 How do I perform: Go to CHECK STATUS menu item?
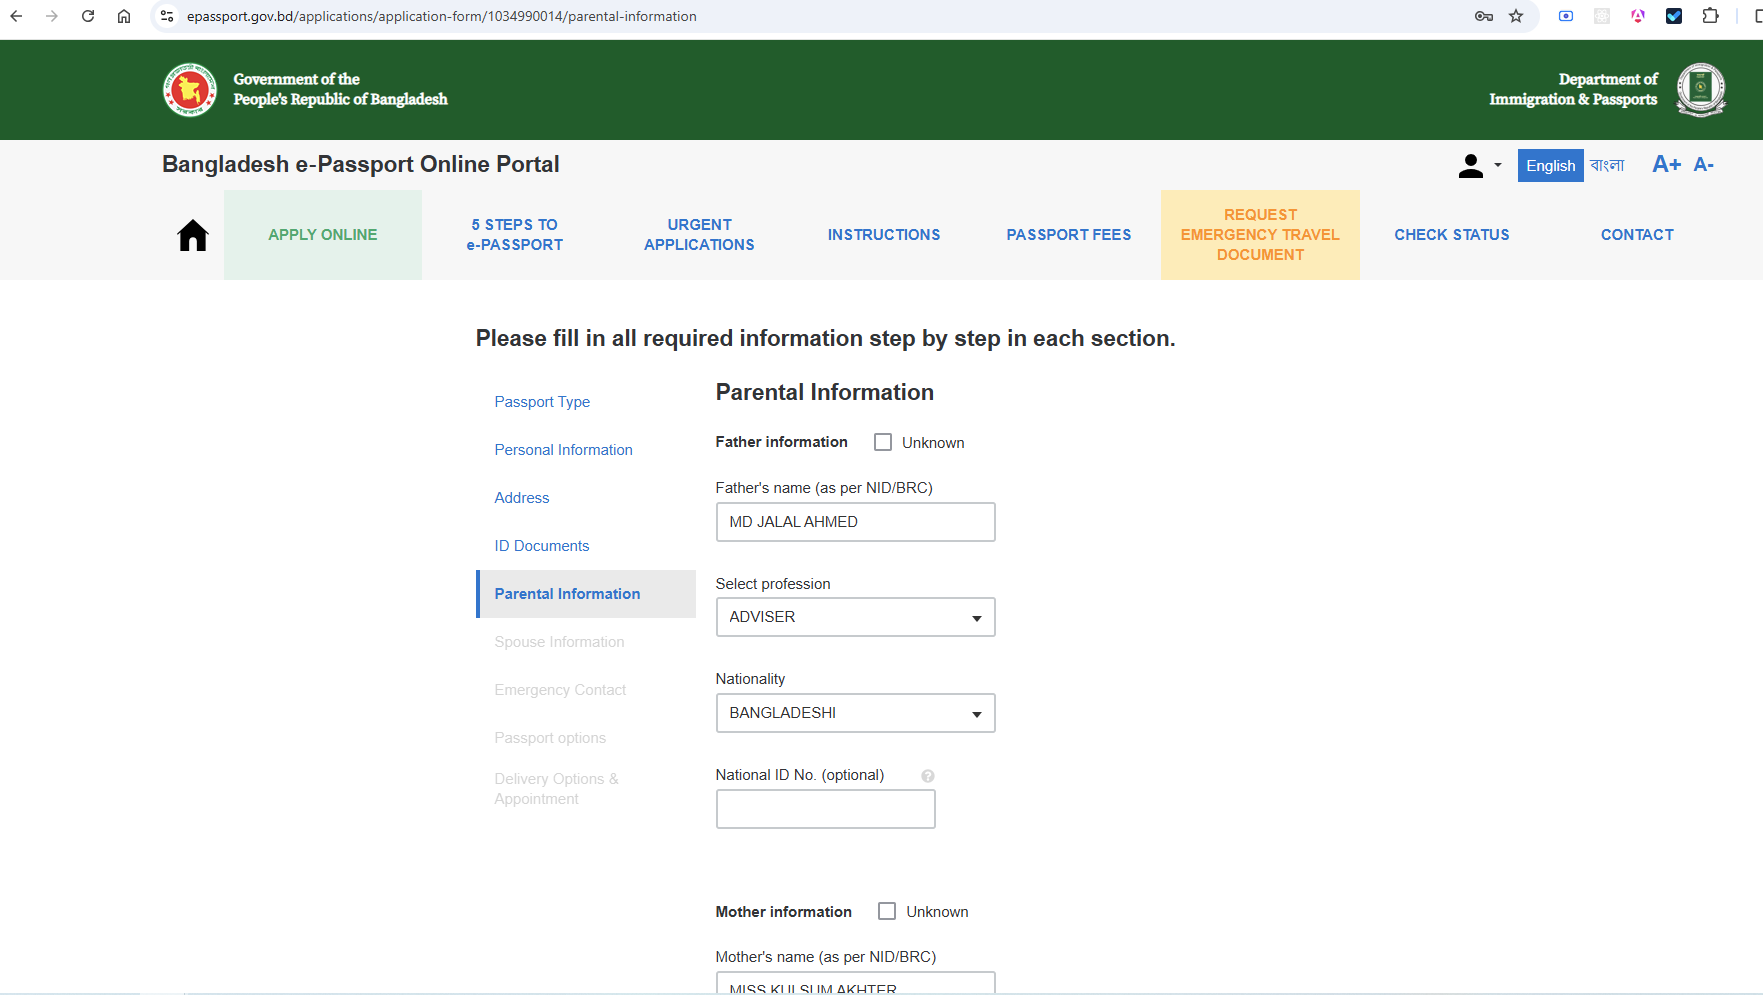[1452, 235]
